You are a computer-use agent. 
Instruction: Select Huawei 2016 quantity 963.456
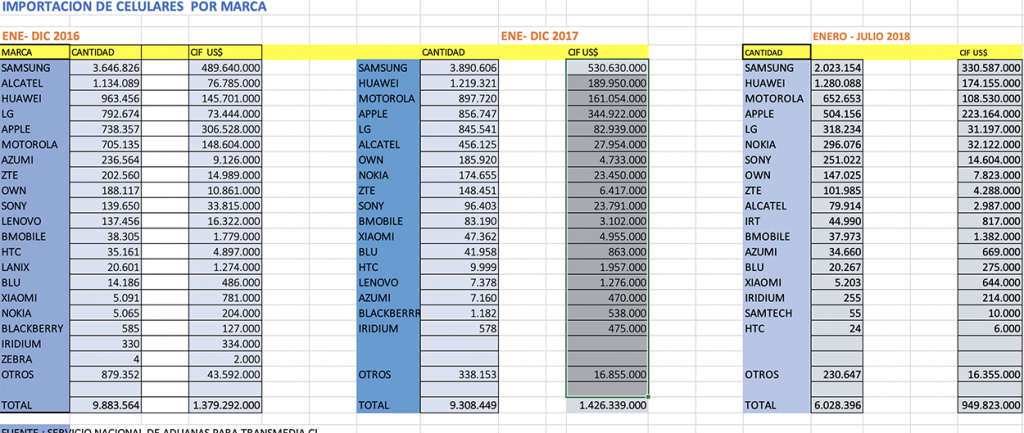coord(106,99)
